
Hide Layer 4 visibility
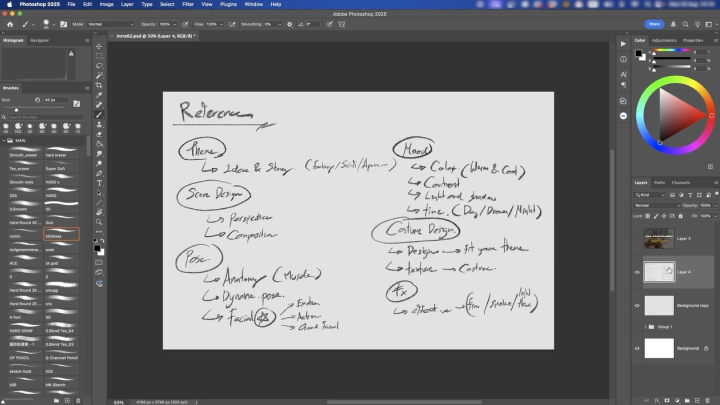[637, 271]
